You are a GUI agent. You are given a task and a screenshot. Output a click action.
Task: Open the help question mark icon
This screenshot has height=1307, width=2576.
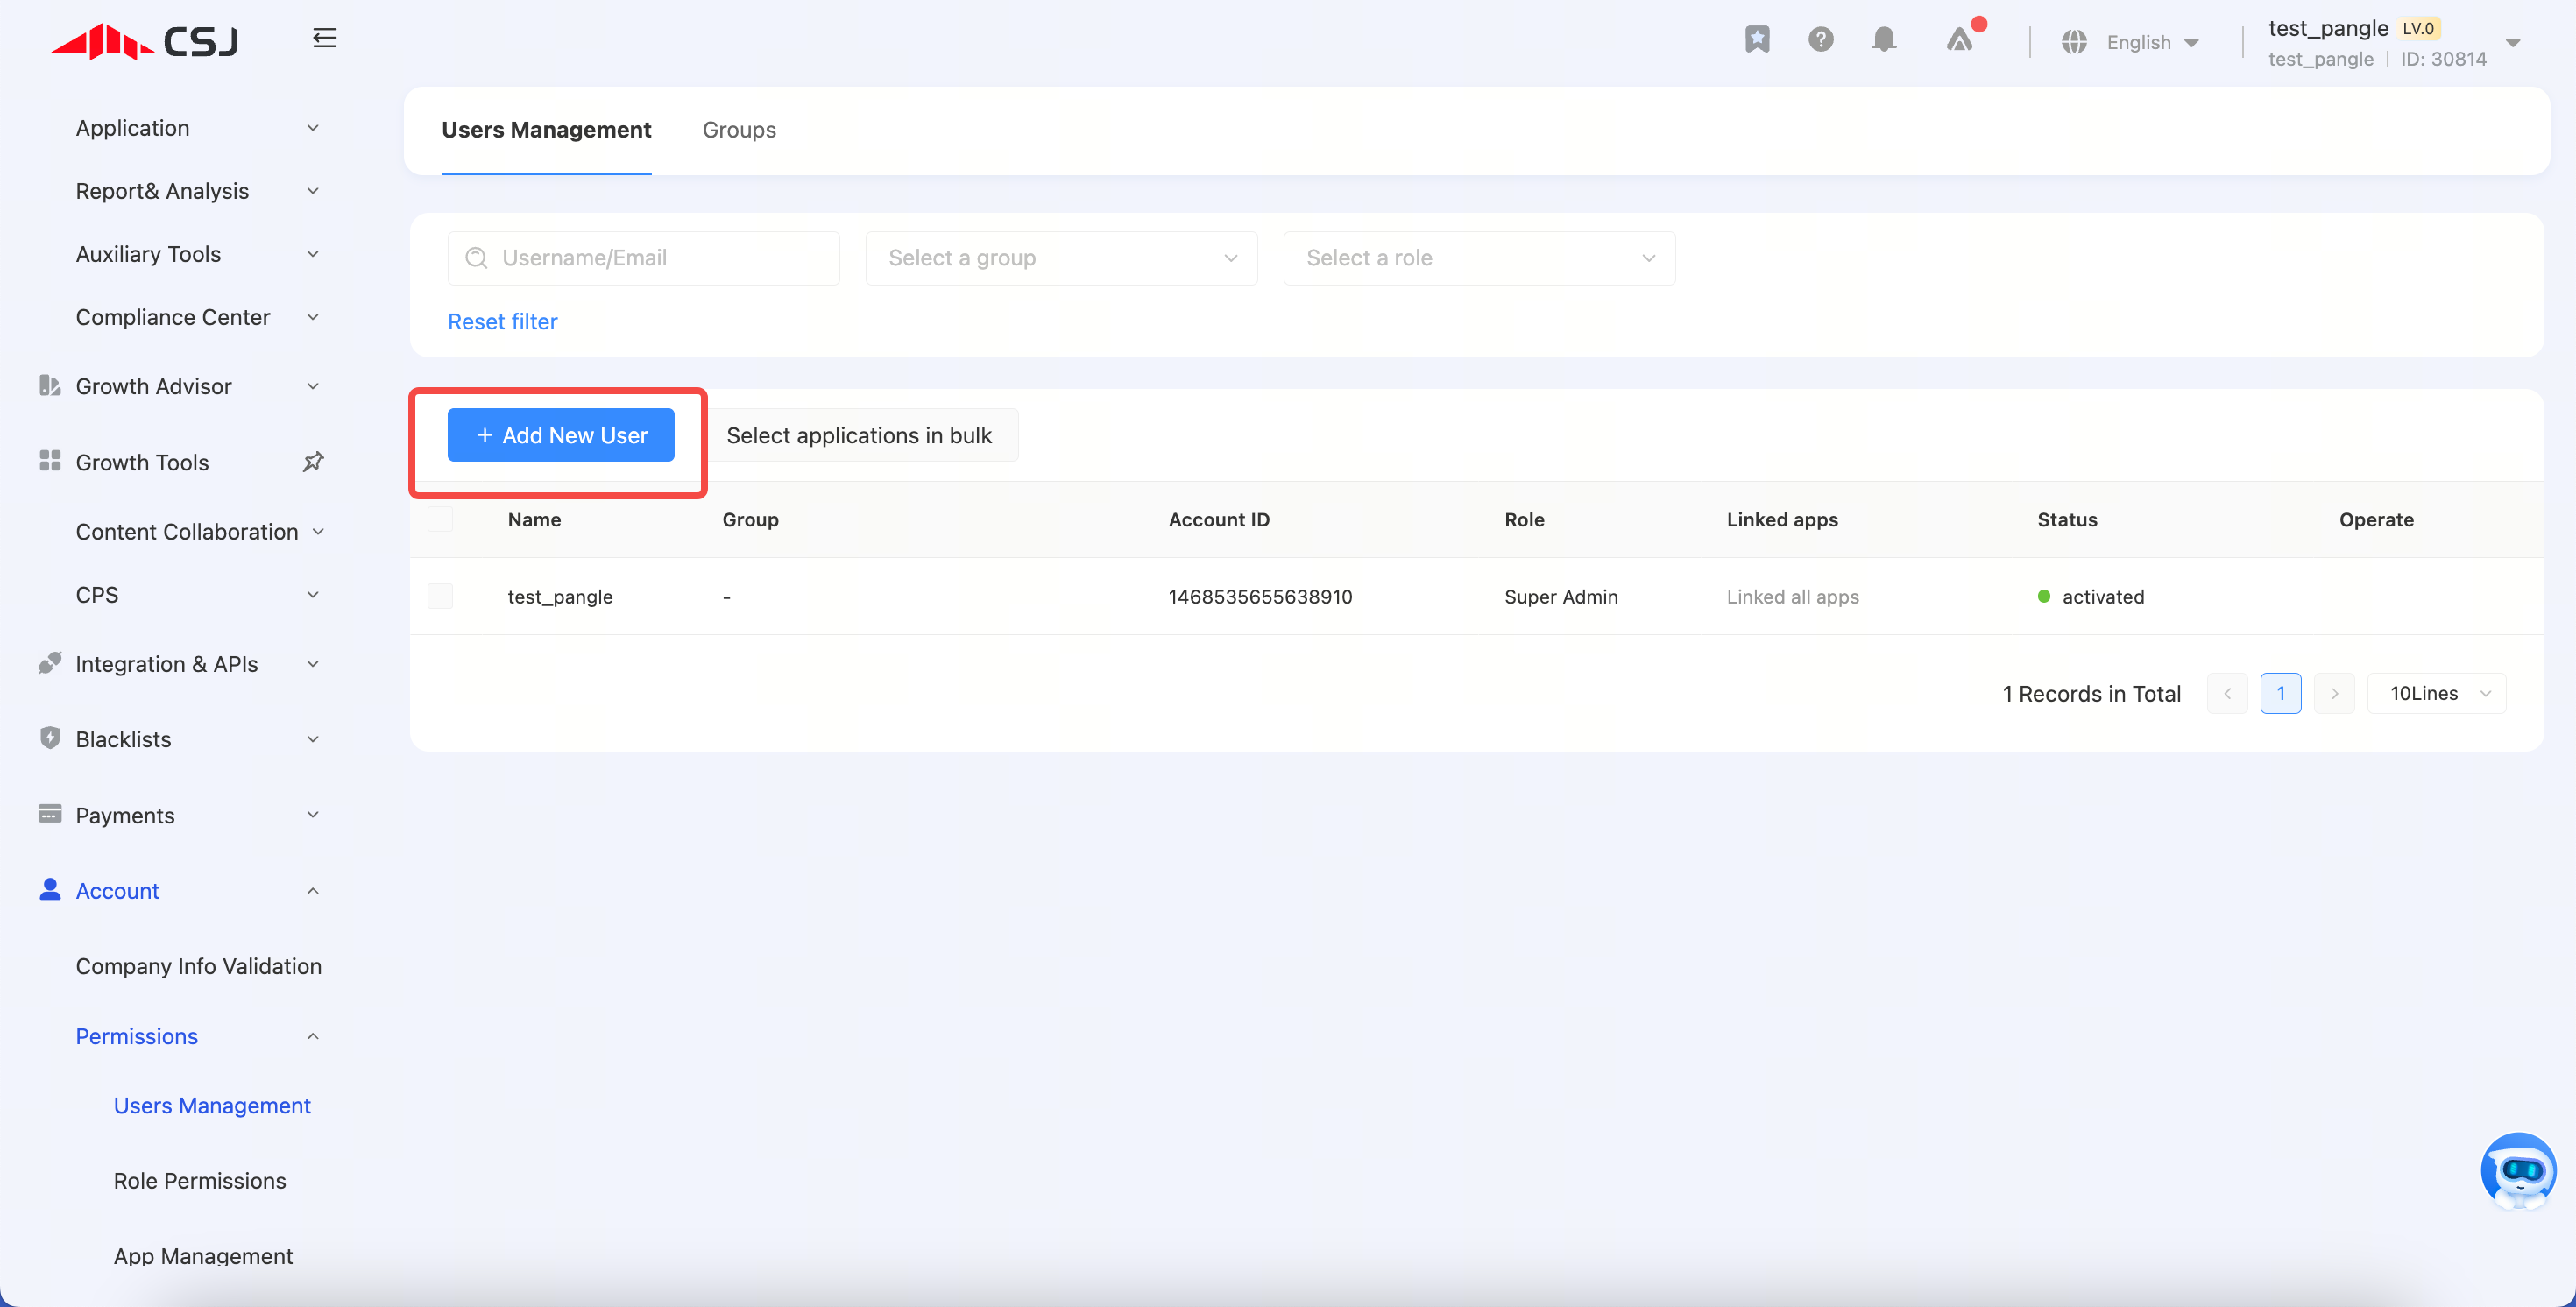pos(1820,40)
